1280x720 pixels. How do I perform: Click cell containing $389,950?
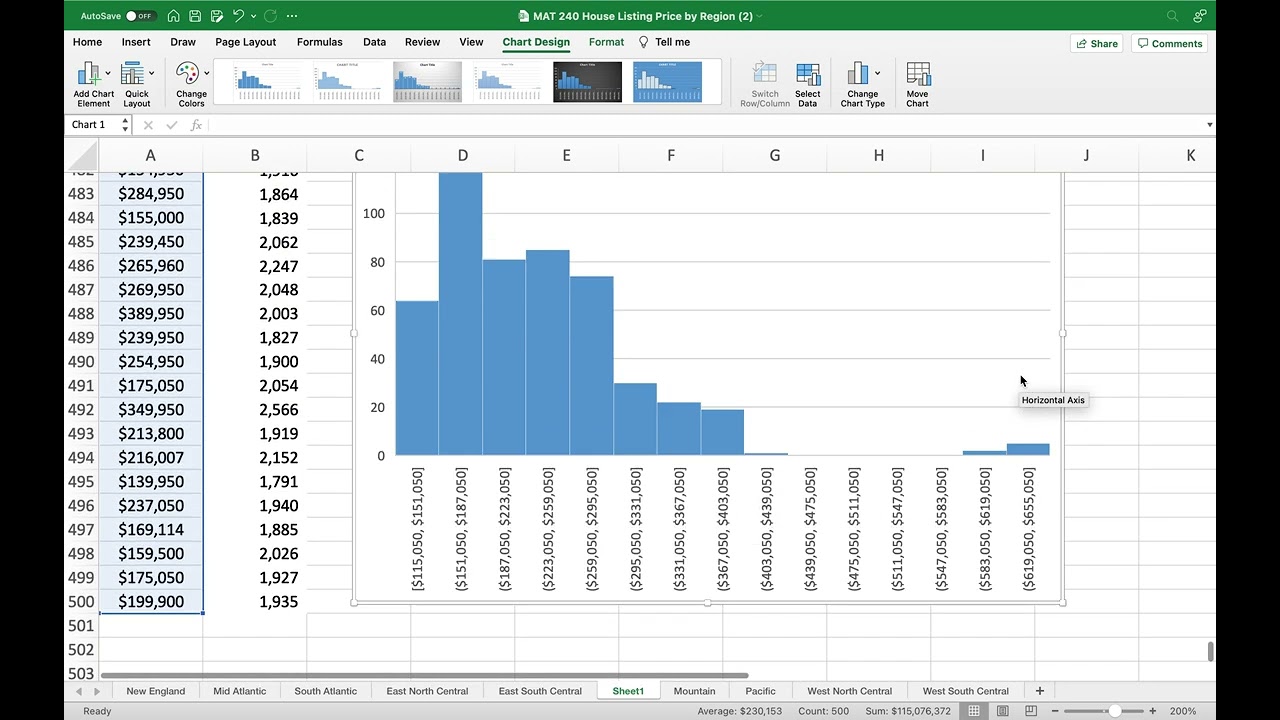tap(151, 314)
